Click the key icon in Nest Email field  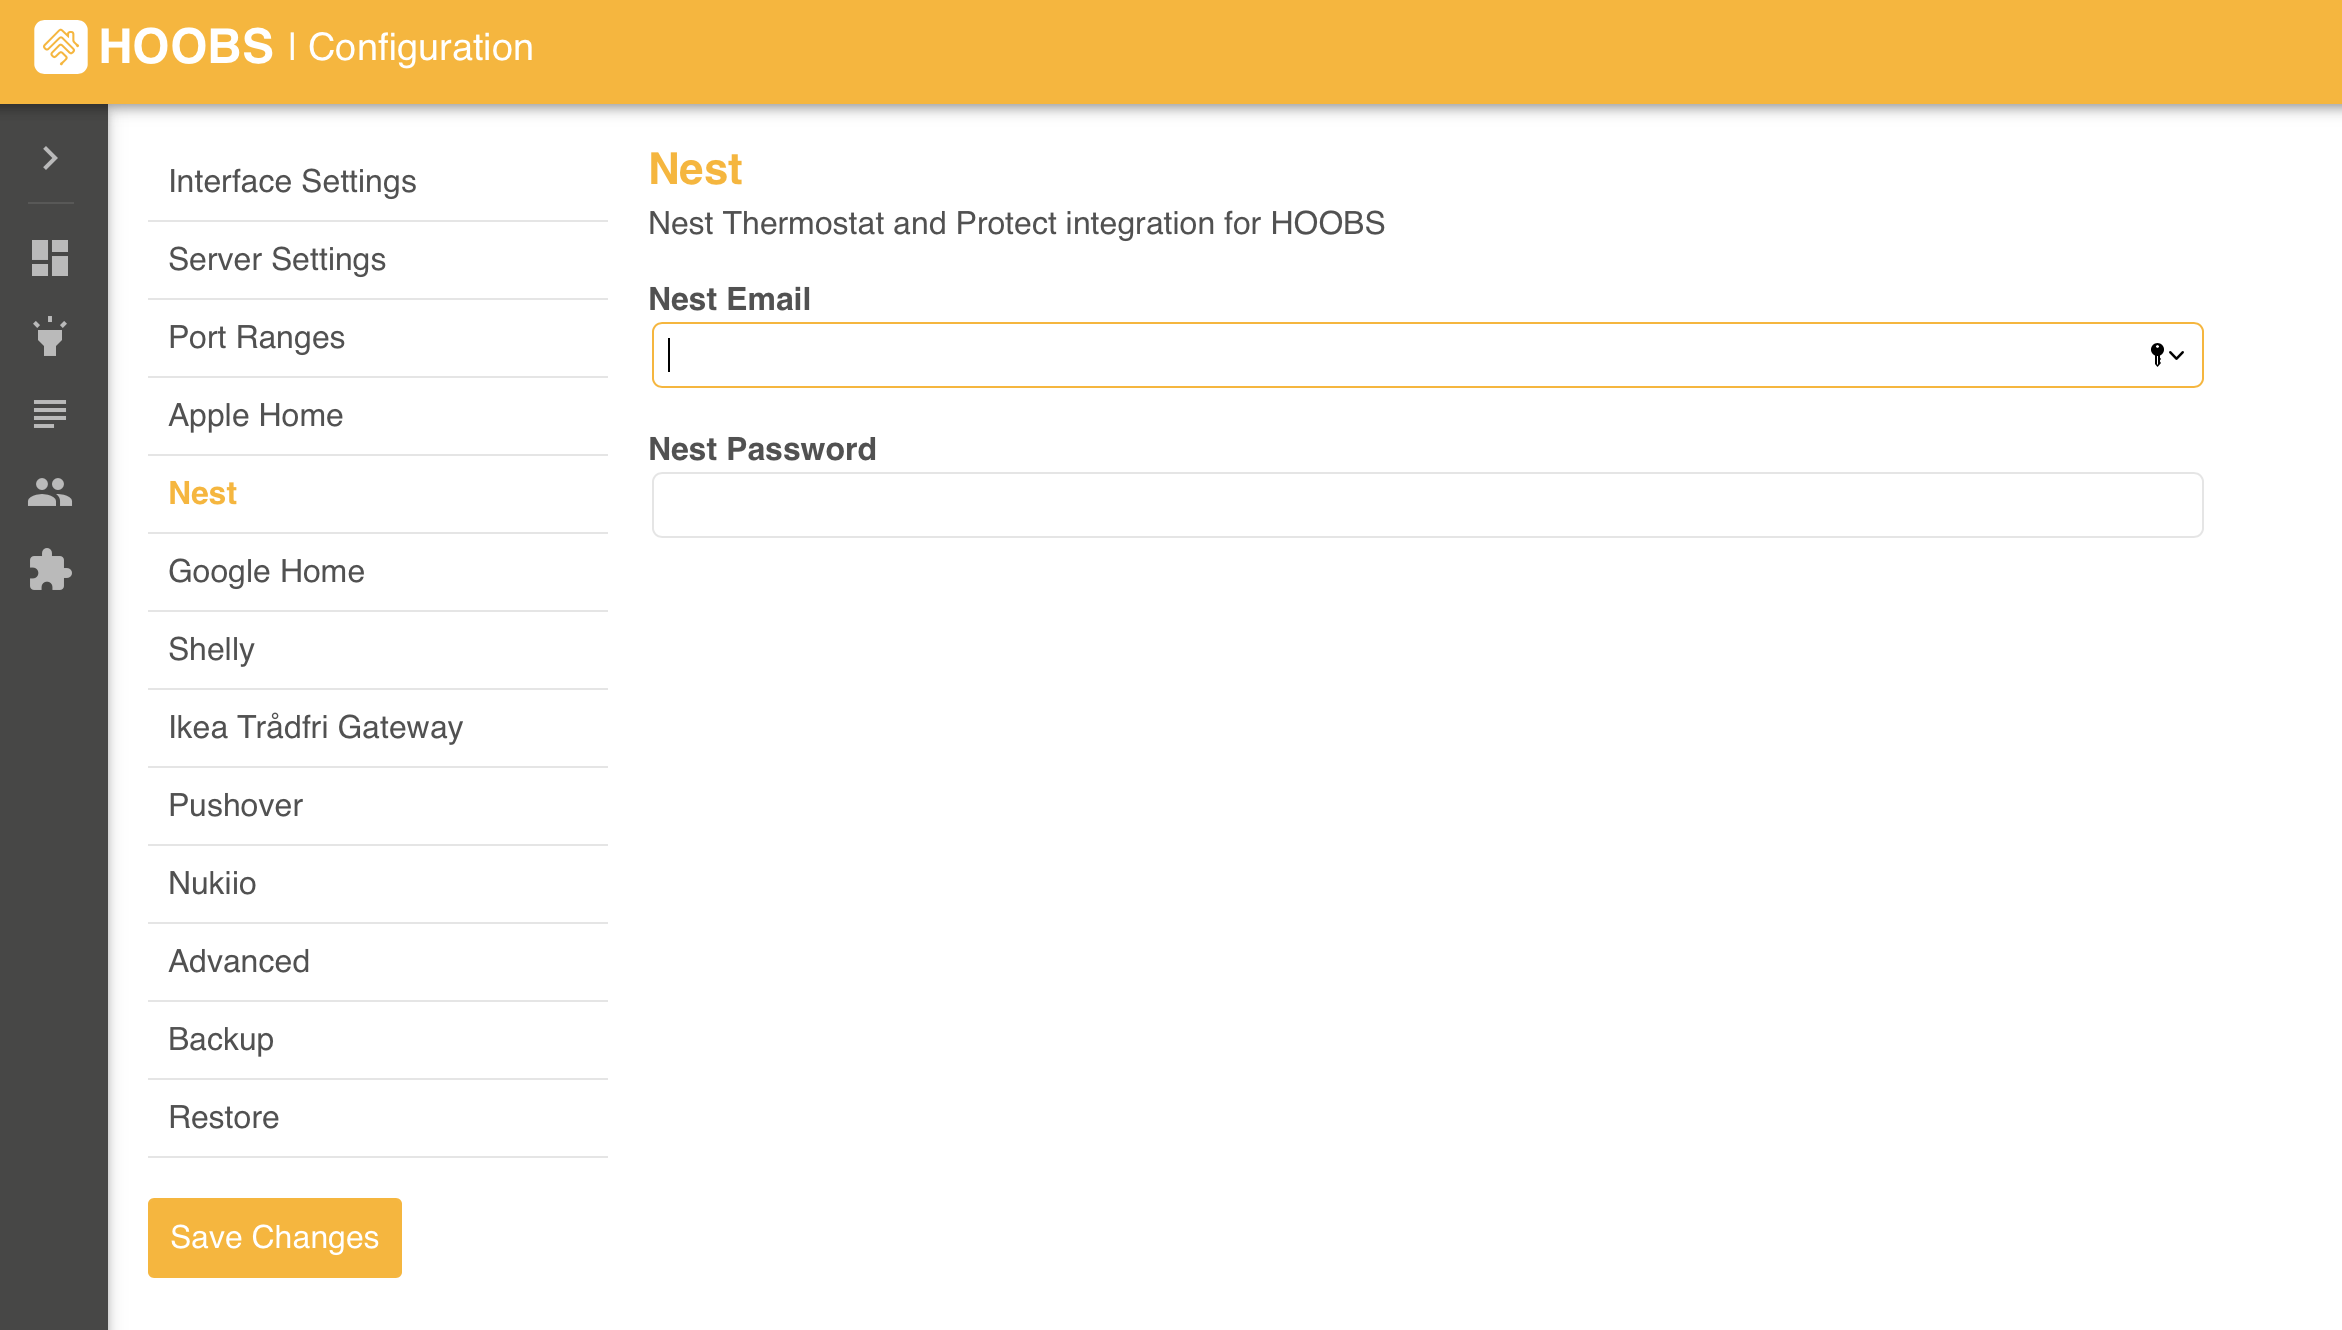pos(2157,354)
